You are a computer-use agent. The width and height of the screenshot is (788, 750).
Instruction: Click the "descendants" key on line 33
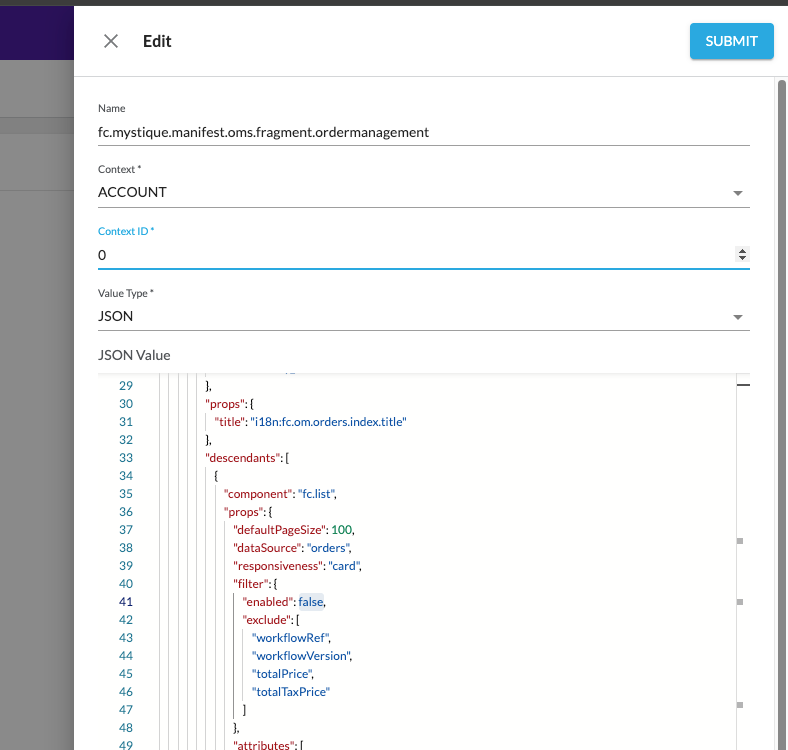244,458
